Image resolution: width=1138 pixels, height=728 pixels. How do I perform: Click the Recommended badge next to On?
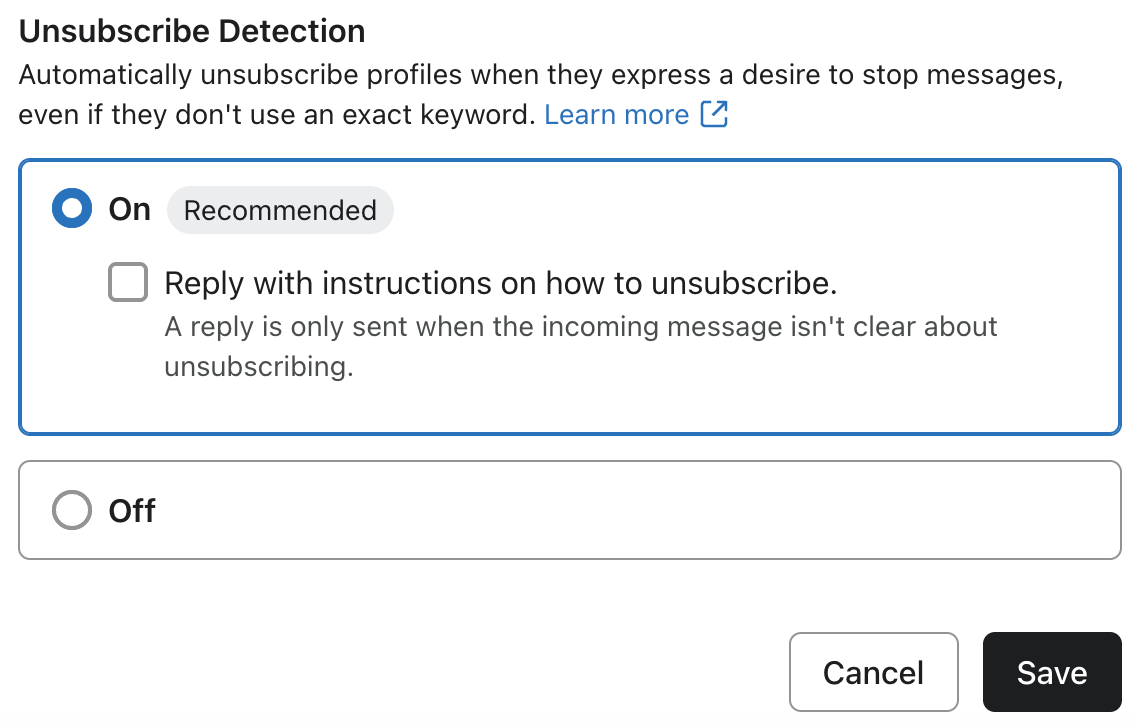tap(280, 210)
